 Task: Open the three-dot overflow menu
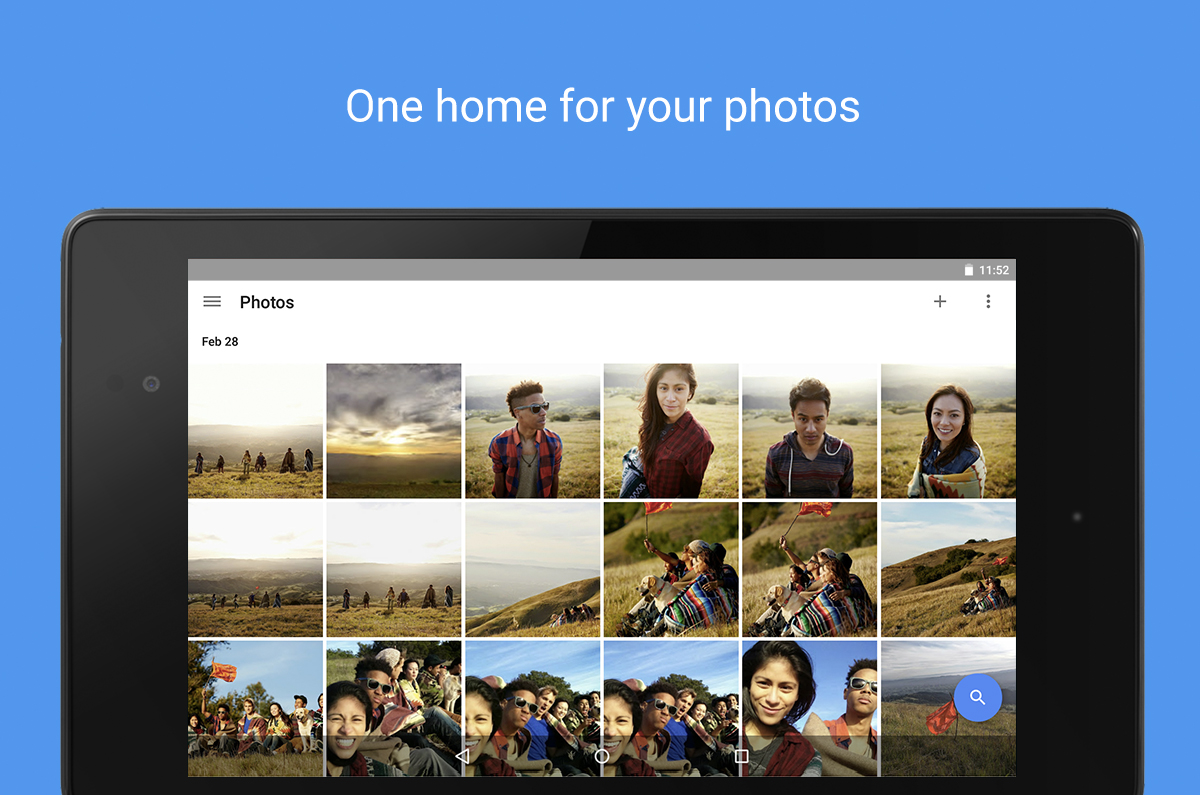point(988,302)
